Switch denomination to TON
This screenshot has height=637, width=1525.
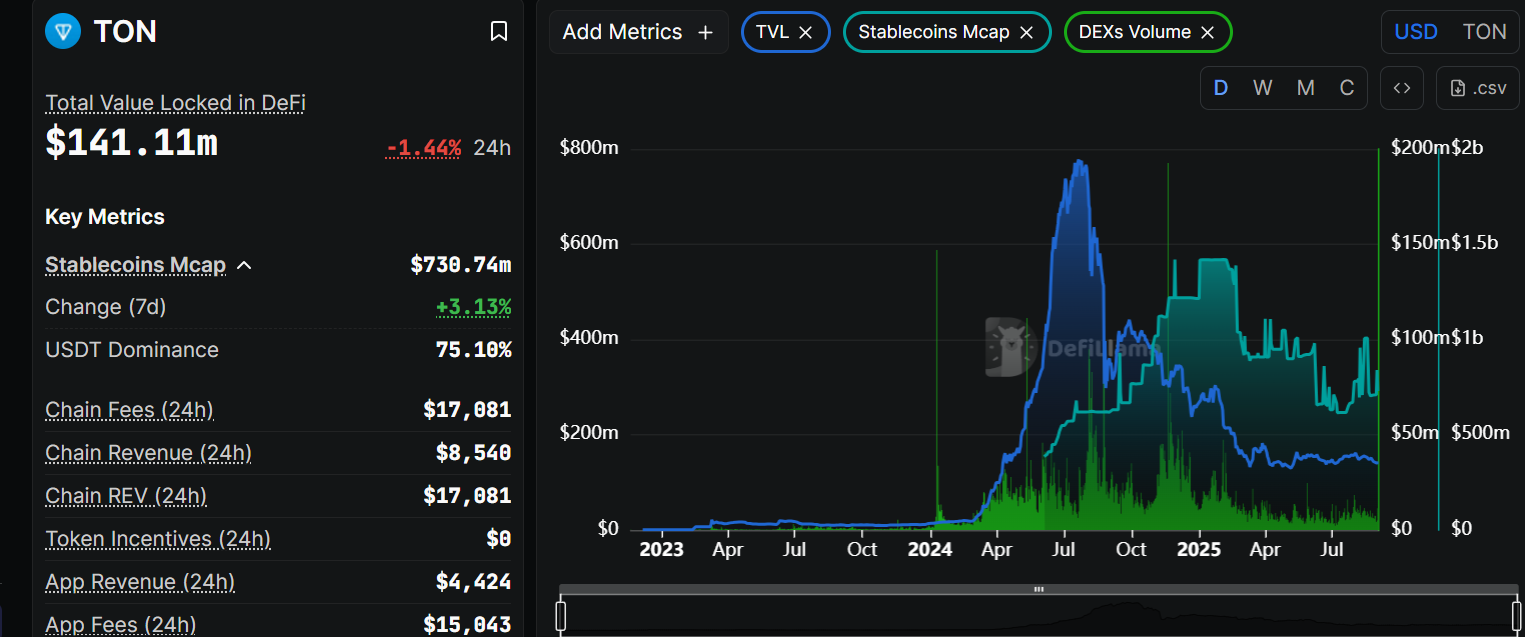tap(1484, 32)
